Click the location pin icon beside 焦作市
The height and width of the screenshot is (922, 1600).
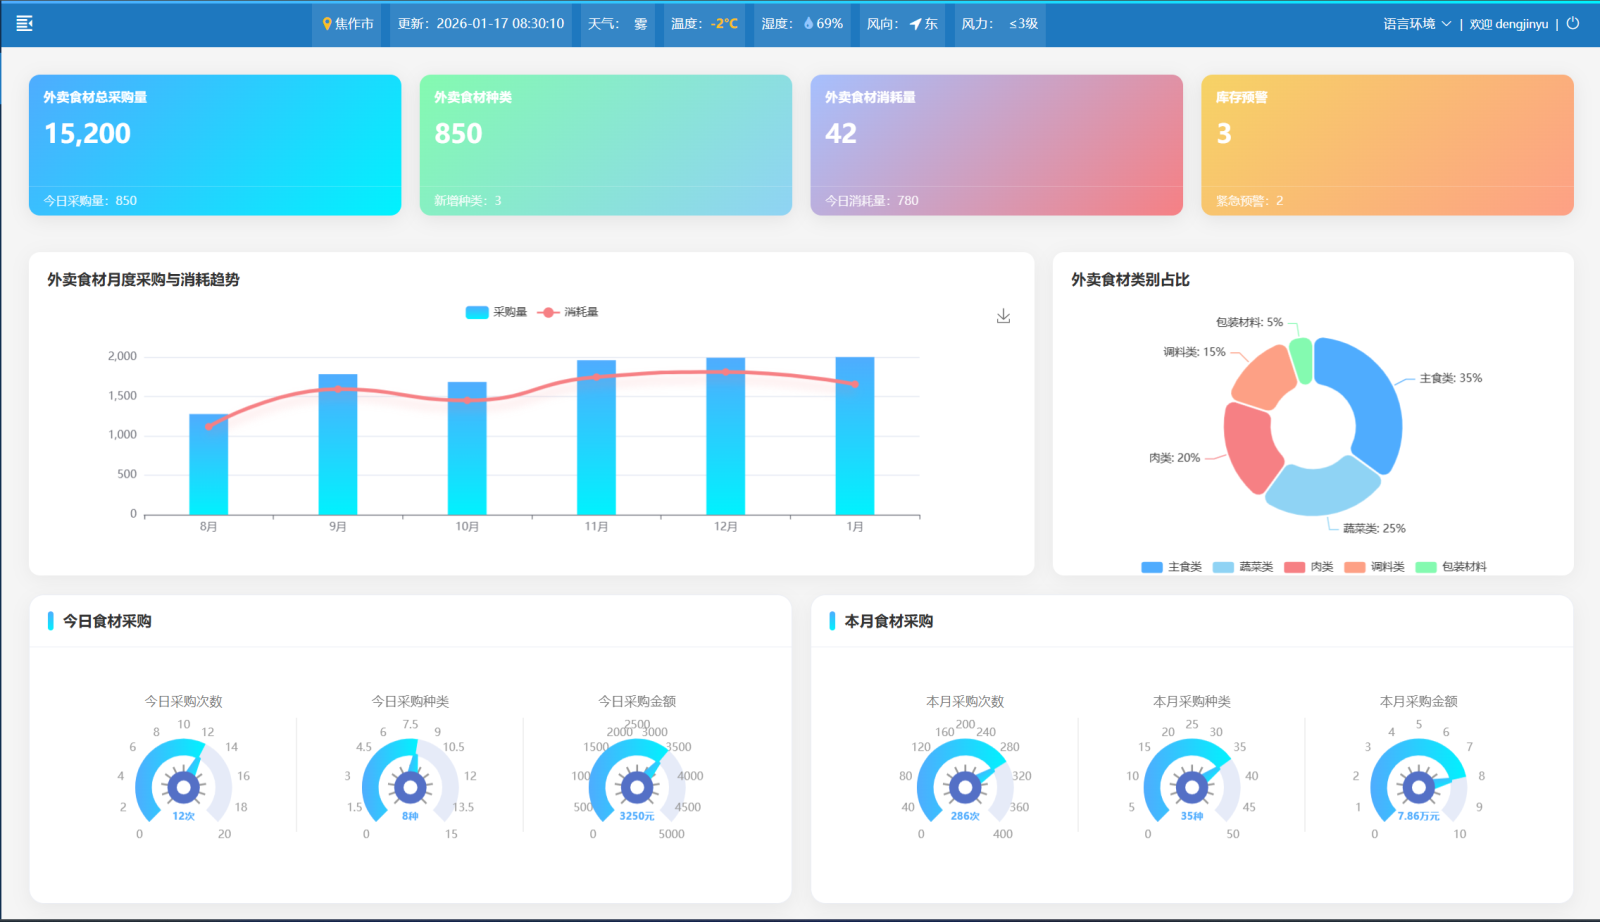[x=327, y=23]
